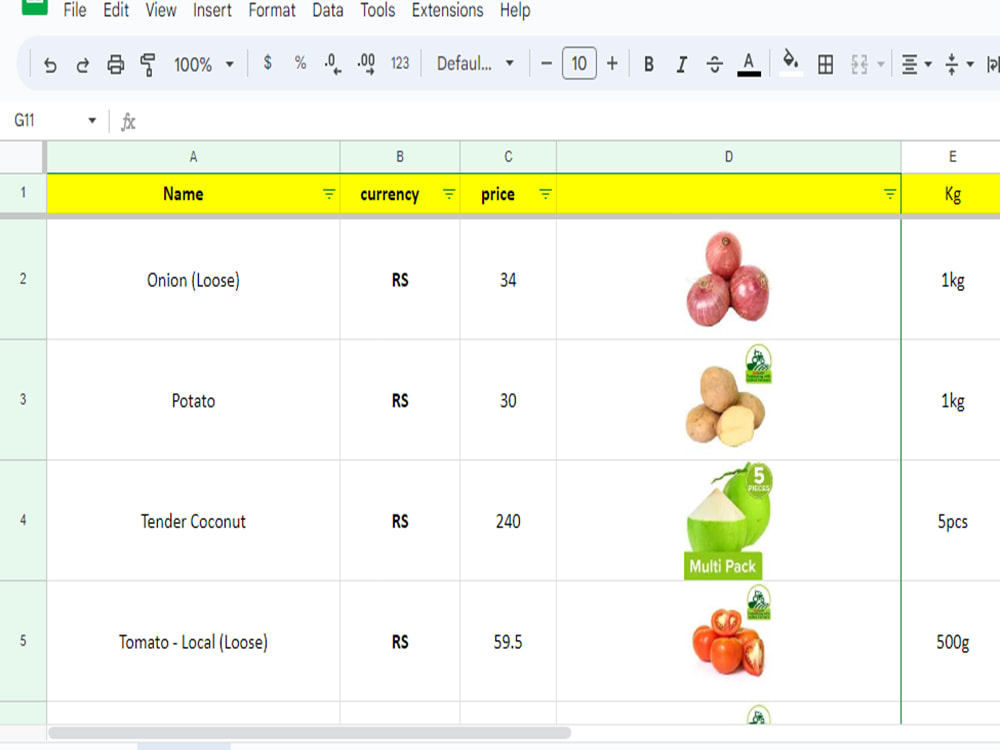Open the price column filter

[x=545, y=194]
